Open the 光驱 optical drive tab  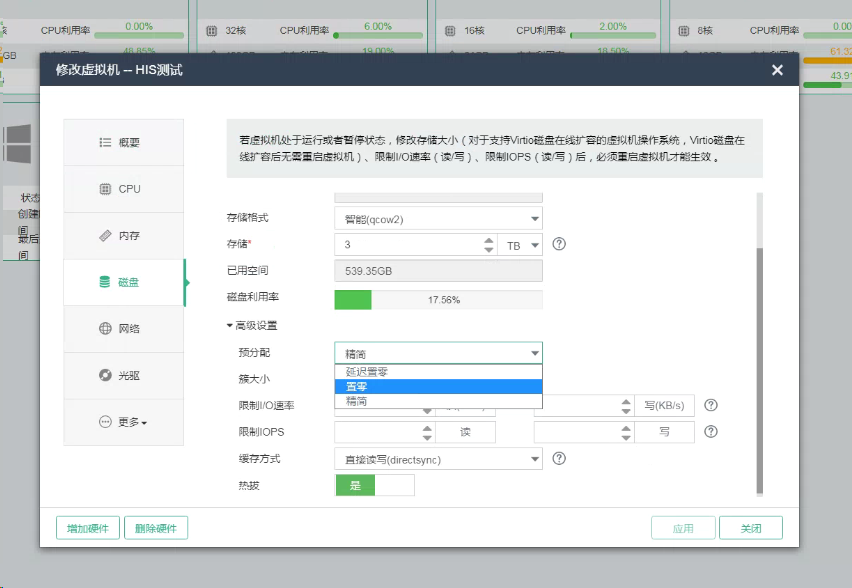click(x=123, y=376)
